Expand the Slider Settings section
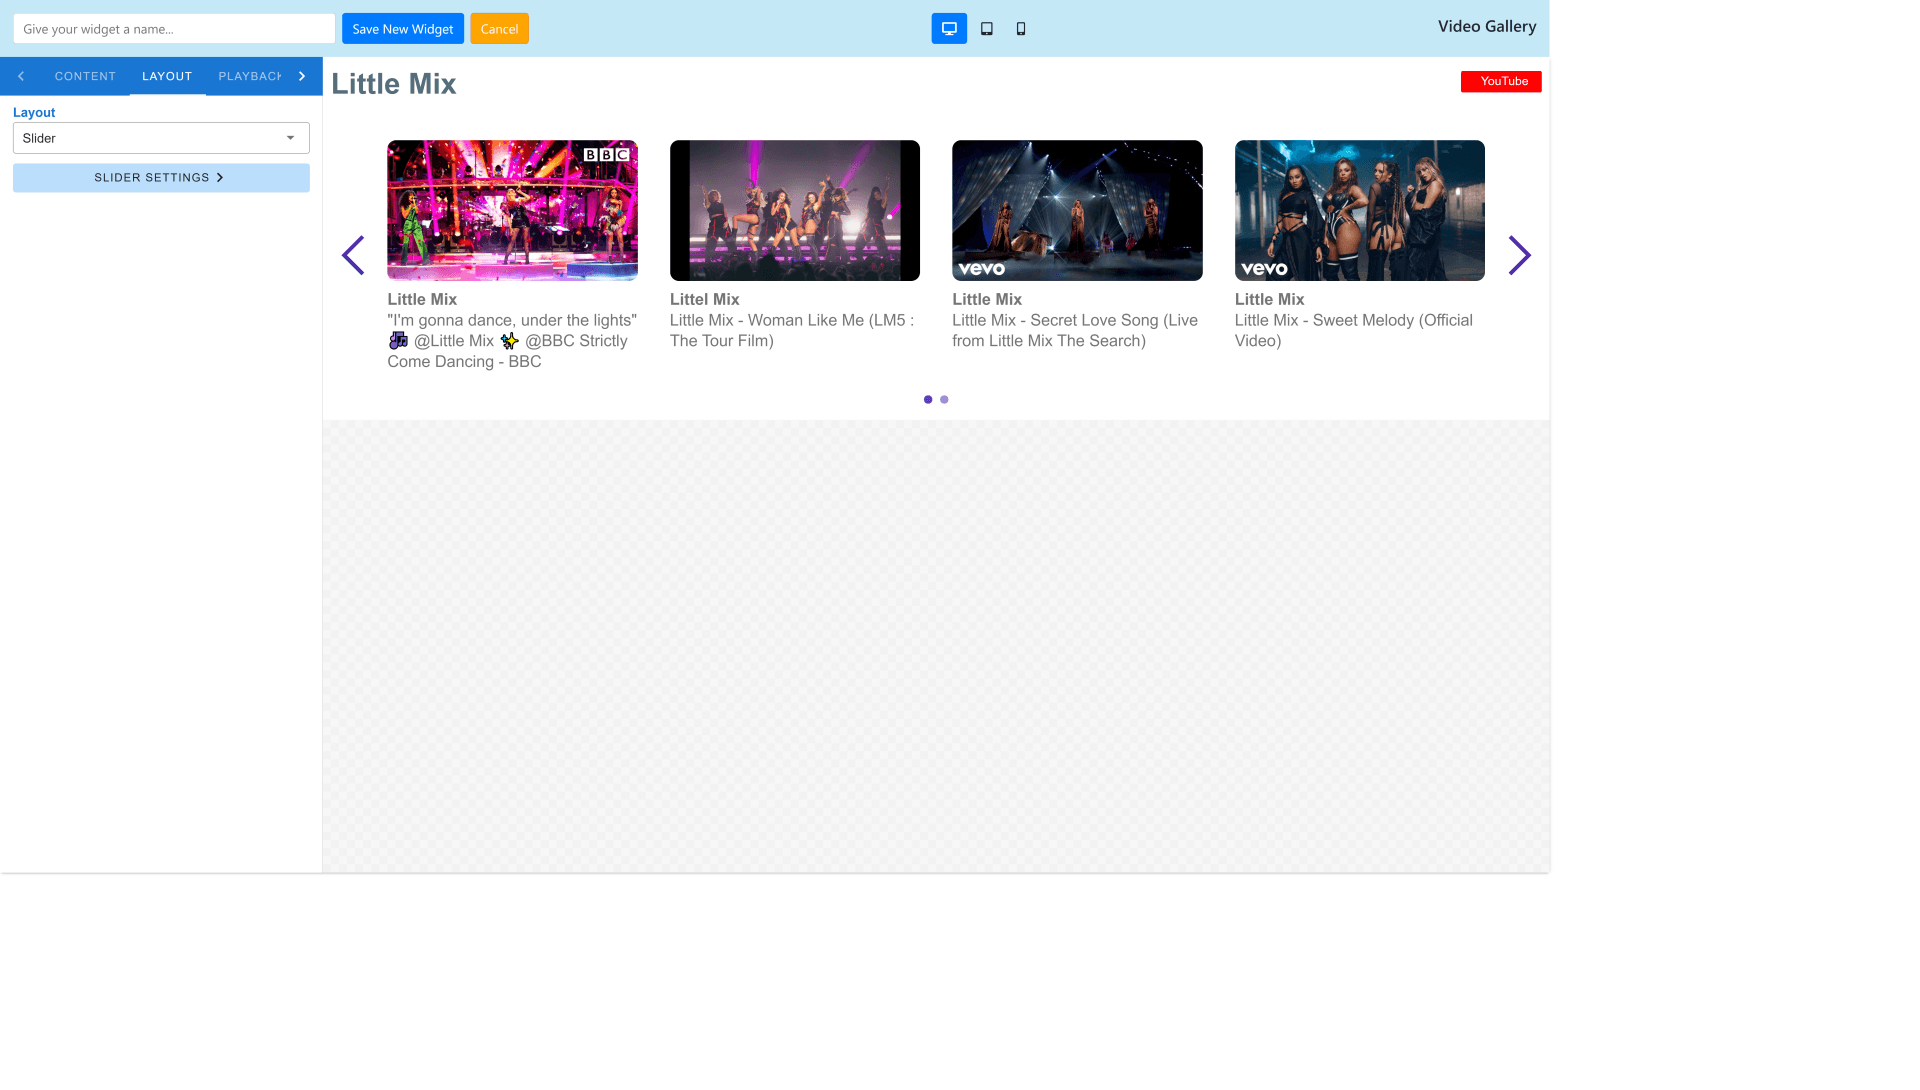 (x=160, y=177)
